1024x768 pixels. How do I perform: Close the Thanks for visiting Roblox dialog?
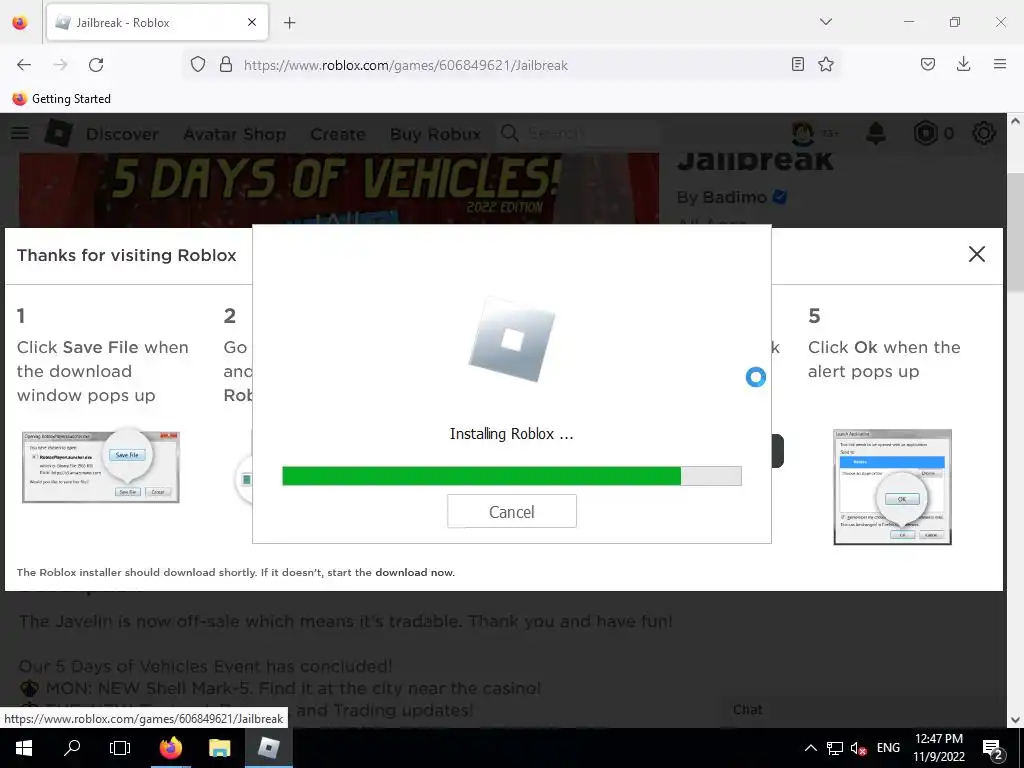976,254
